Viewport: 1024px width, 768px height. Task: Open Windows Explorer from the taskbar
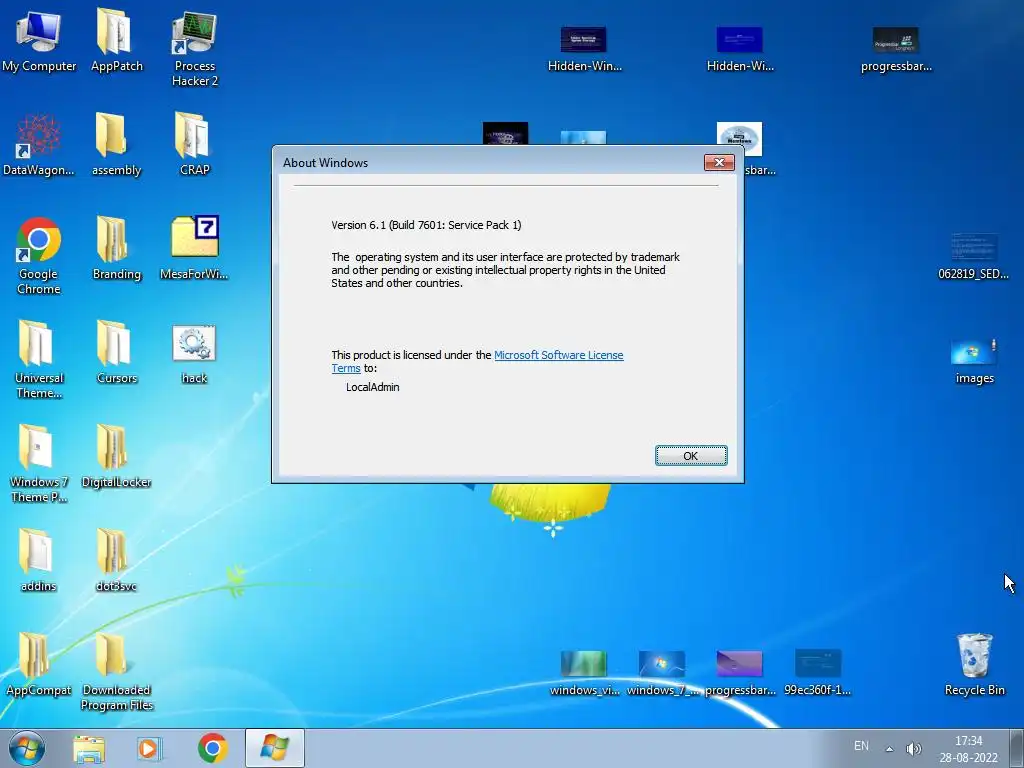(x=89, y=748)
